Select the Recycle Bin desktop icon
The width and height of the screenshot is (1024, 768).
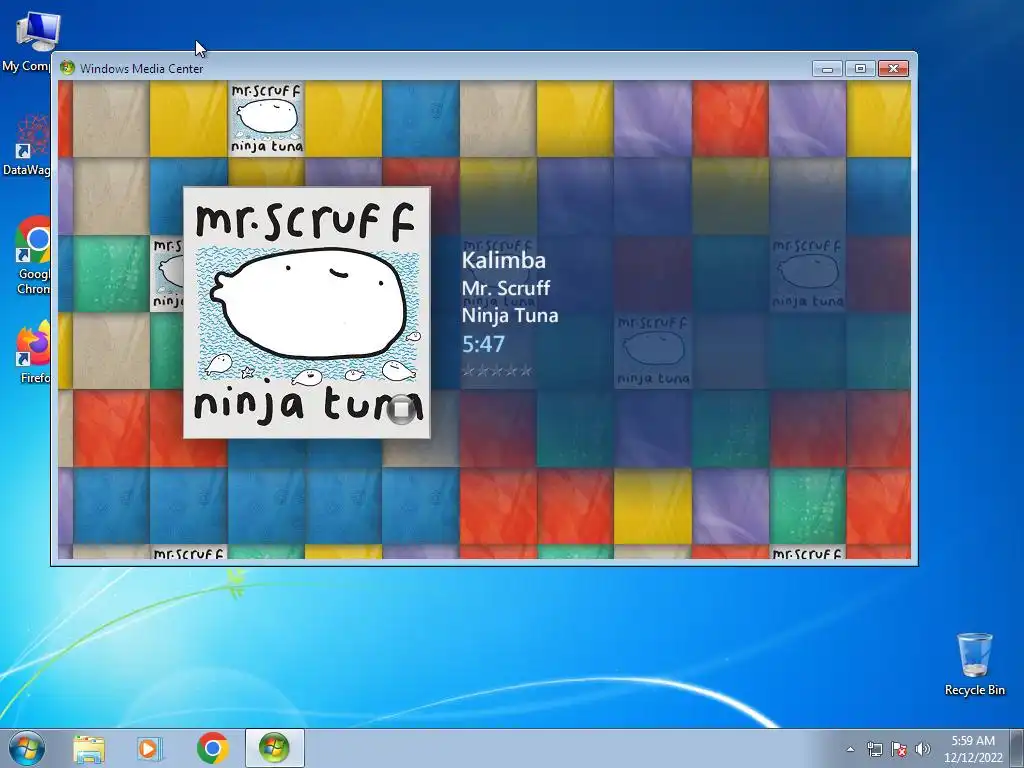pyautogui.click(x=974, y=664)
